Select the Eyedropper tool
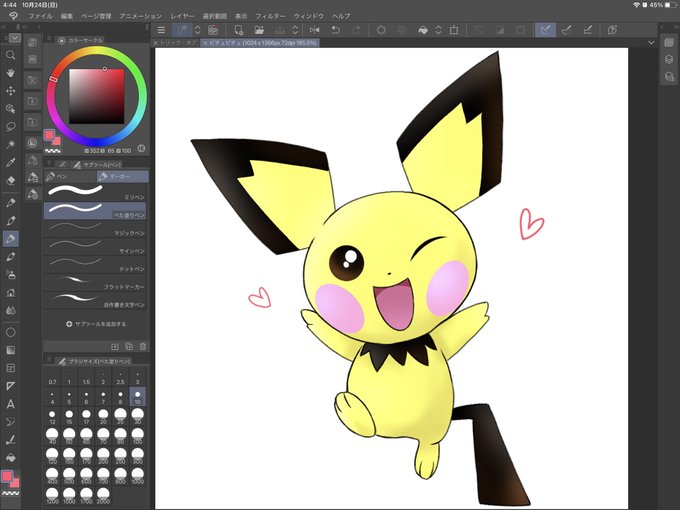Image resolution: width=680 pixels, height=510 pixels. 10,162
